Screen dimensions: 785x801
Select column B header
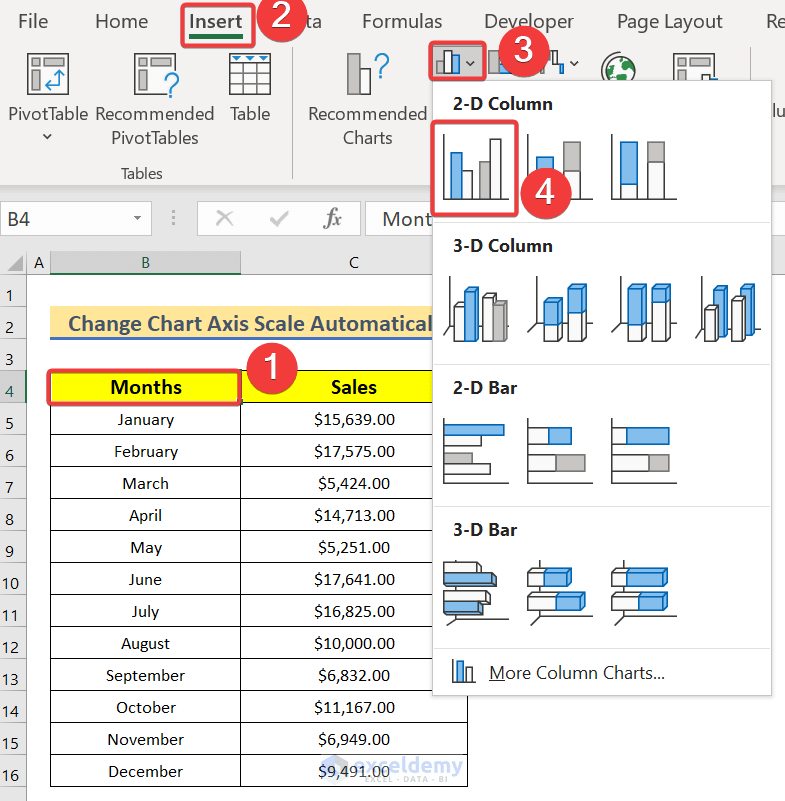(x=146, y=263)
